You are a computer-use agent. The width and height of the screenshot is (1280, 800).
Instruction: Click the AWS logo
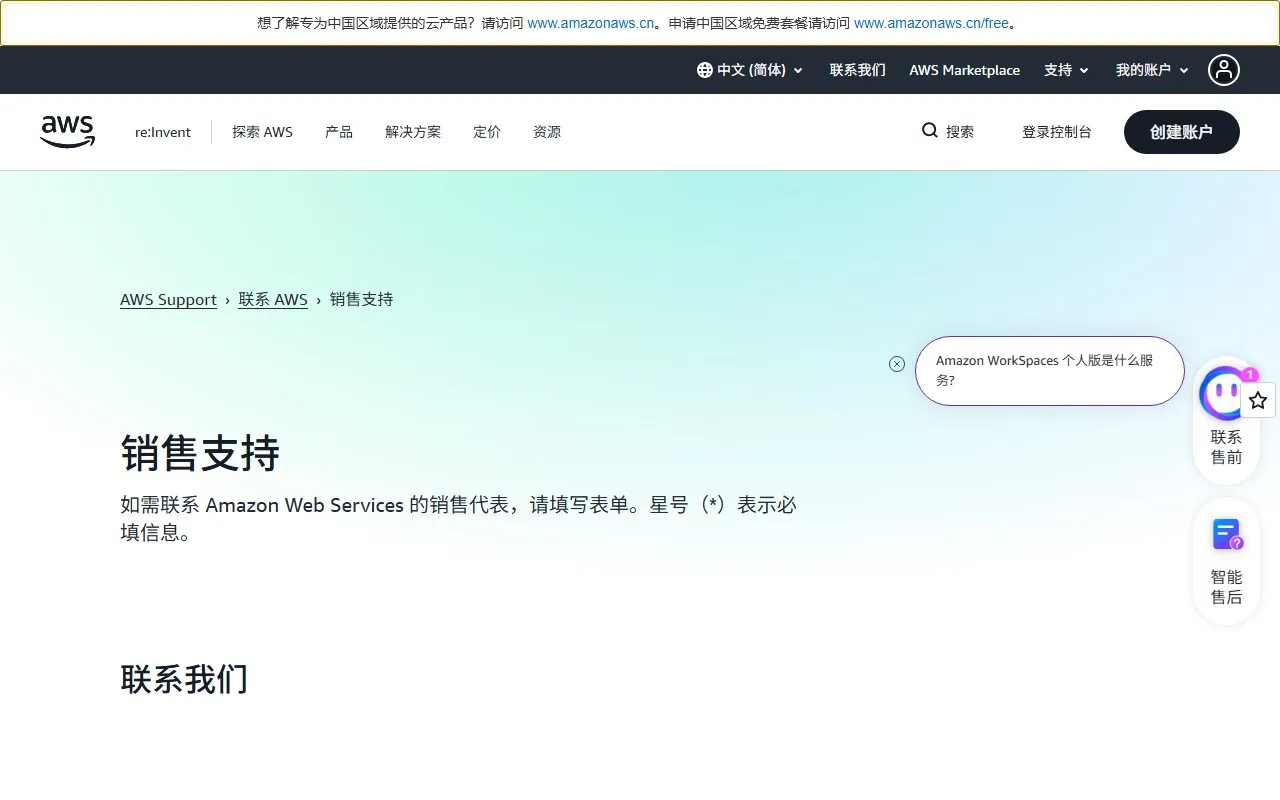pyautogui.click(x=67, y=131)
